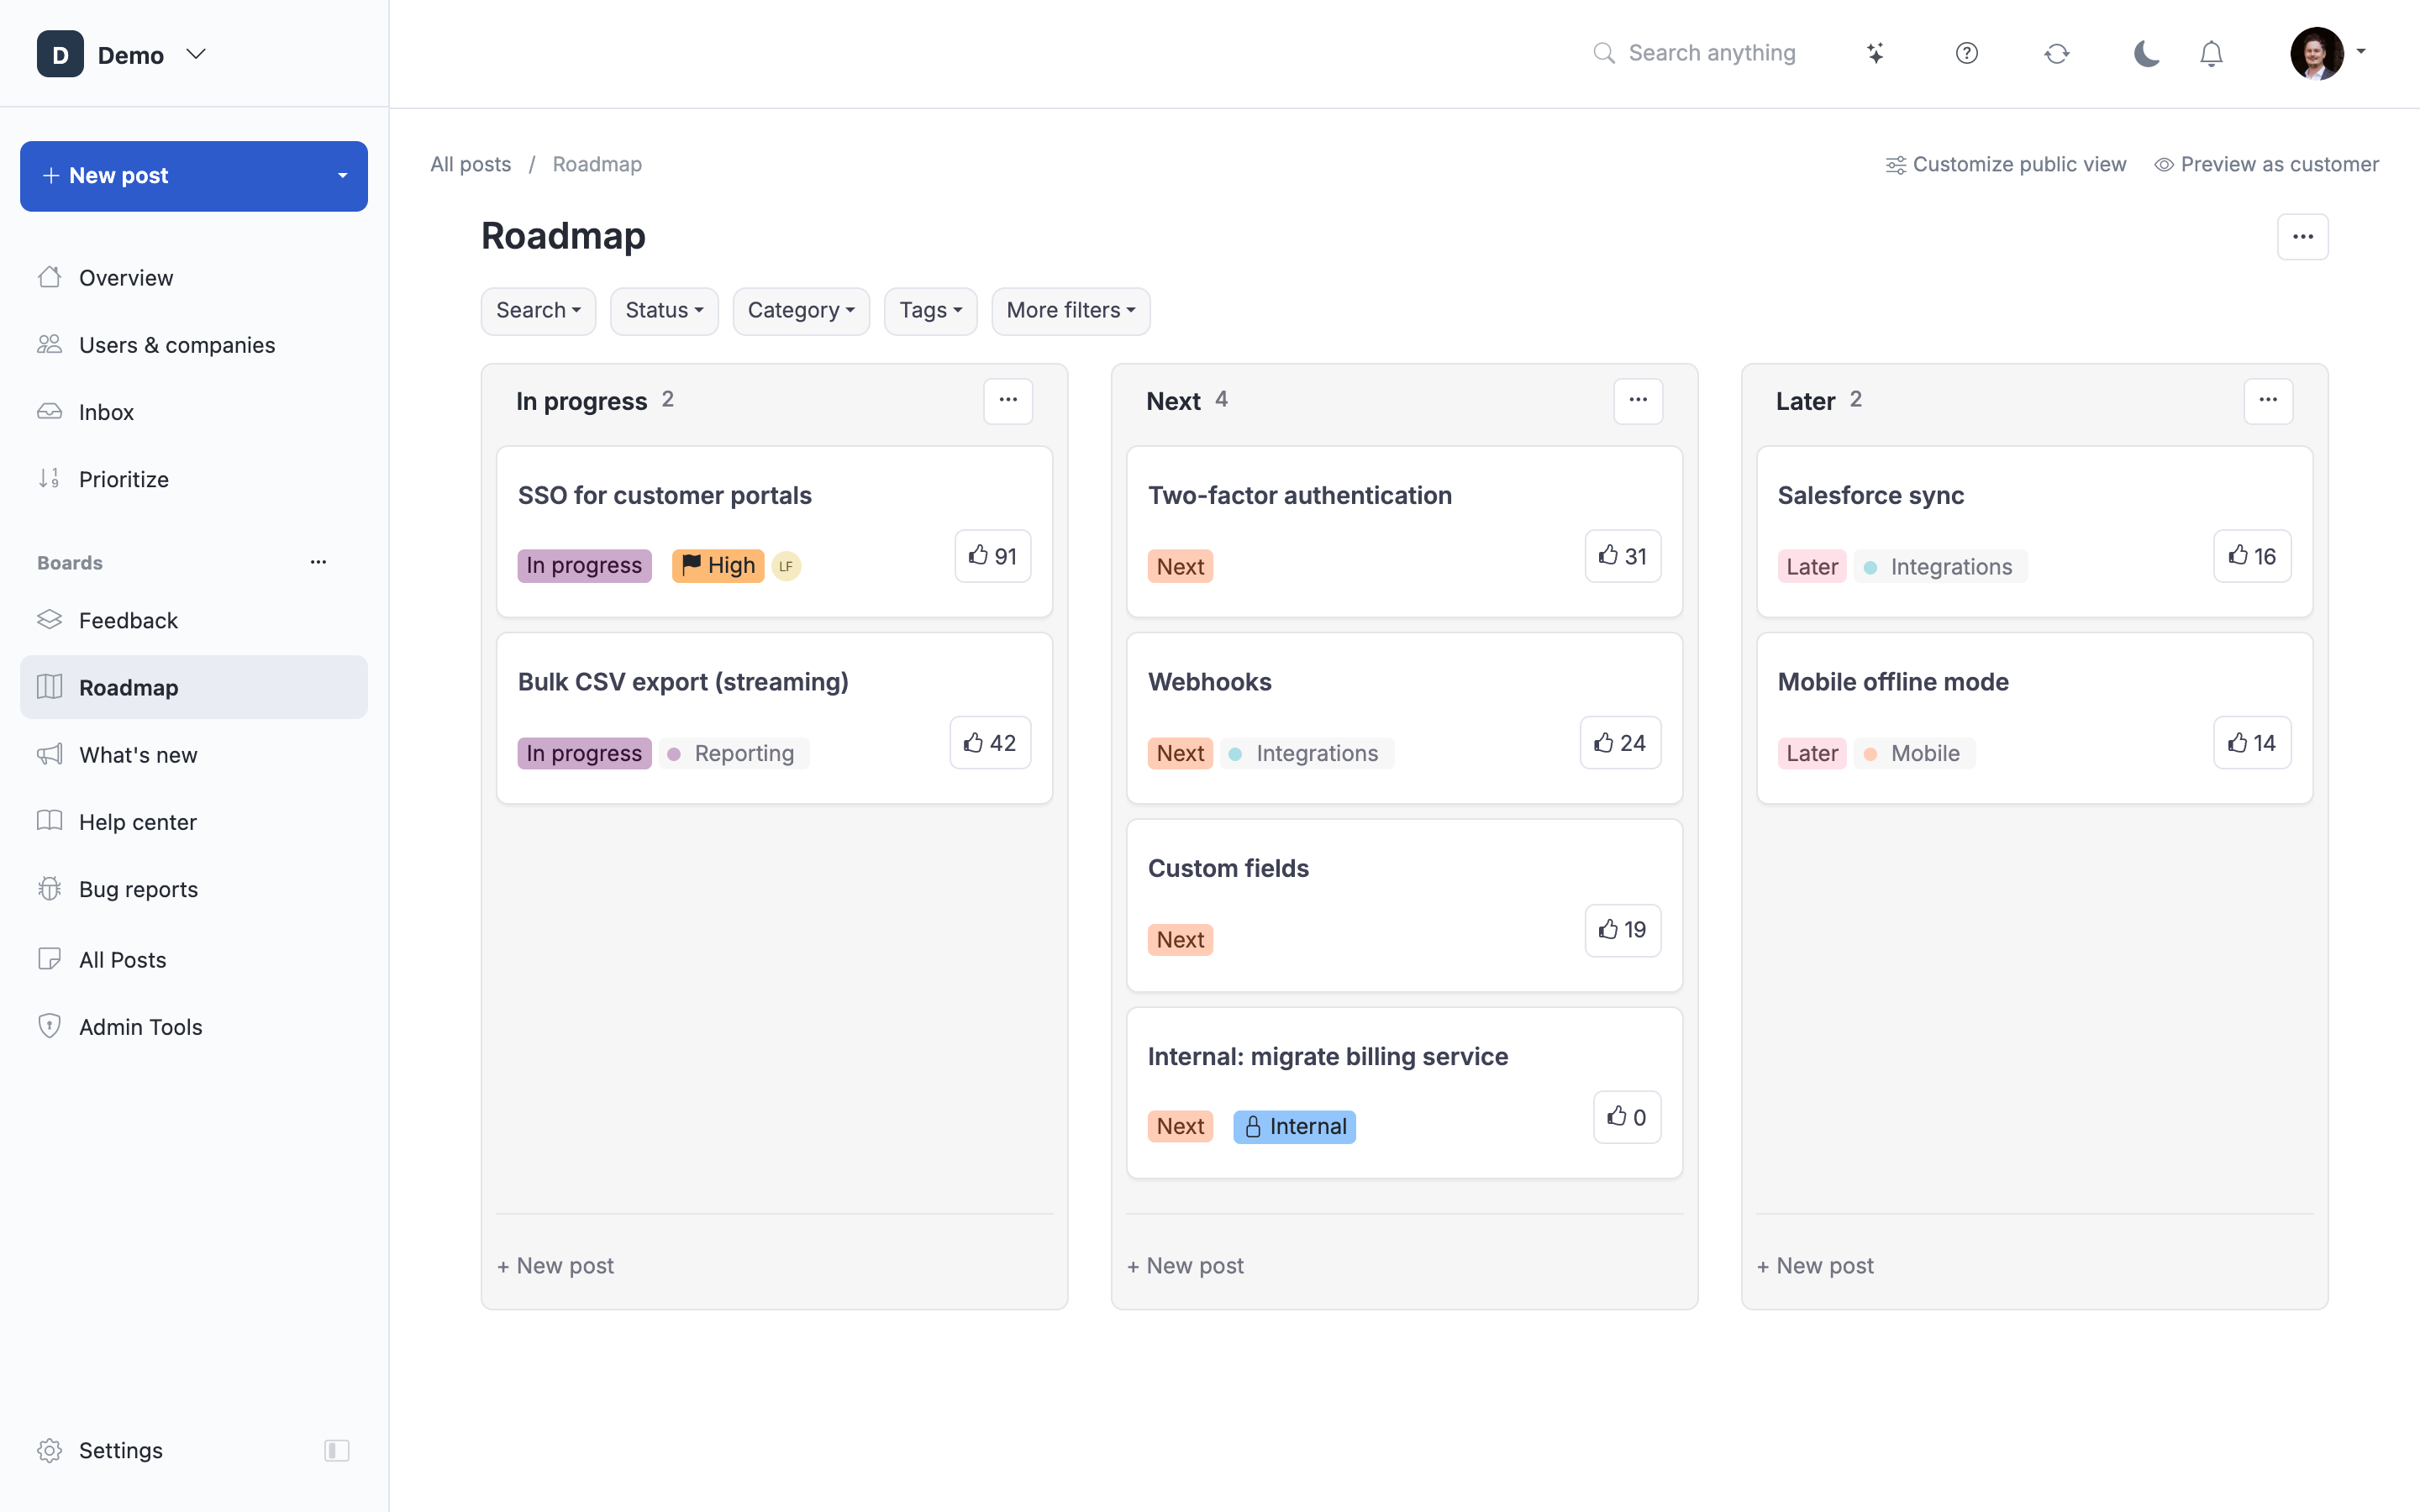Image resolution: width=2420 pixels, height=1512 pixels.
Task: Open the Tags filter dropdown
Action: click(930, 311)
